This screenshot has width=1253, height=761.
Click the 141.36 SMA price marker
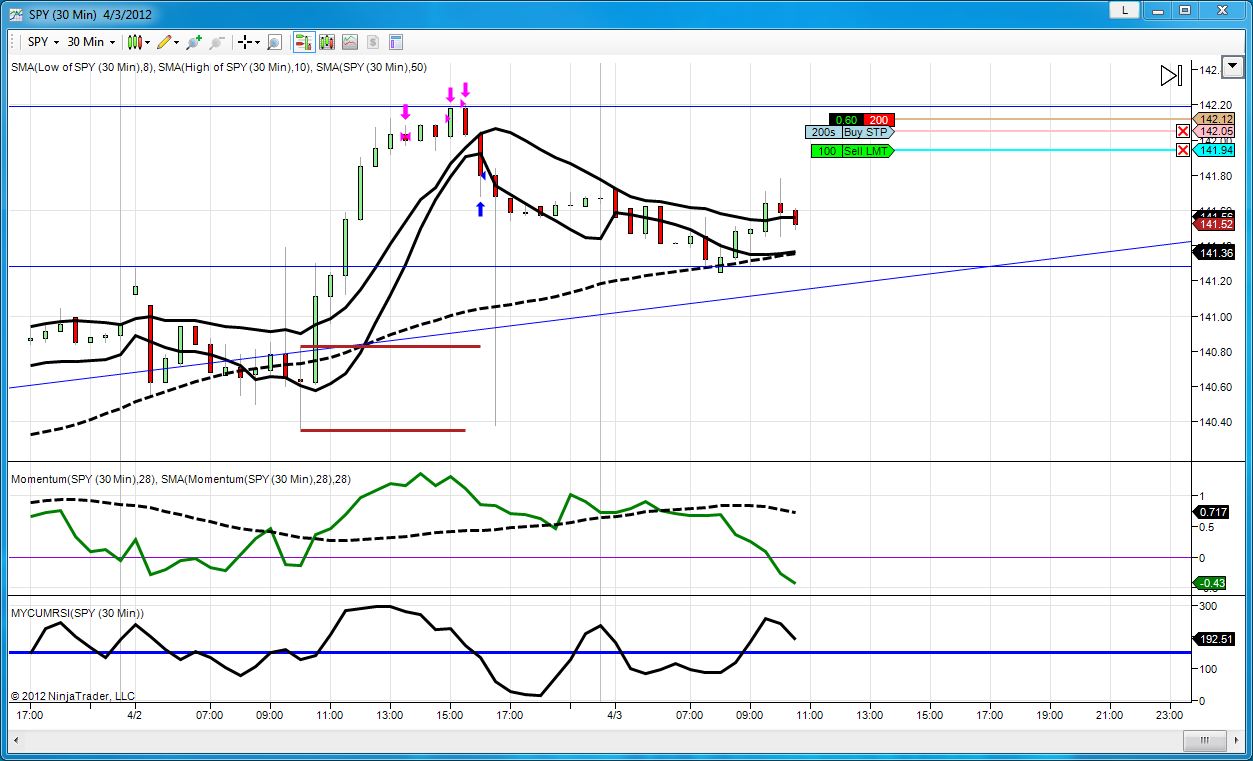(1214, 253)
